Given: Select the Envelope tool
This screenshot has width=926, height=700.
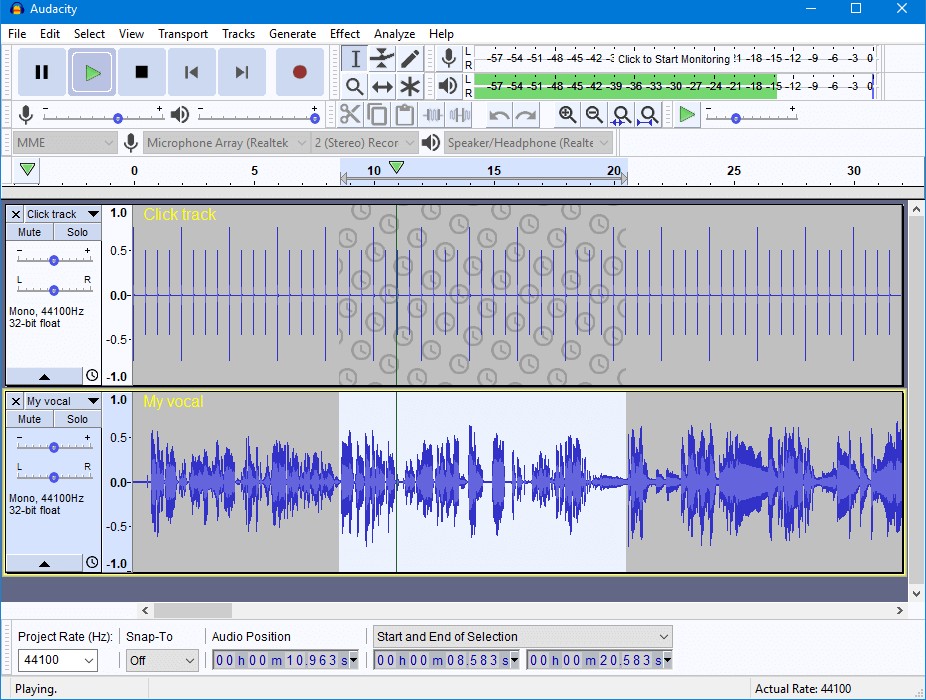Looking at the screenshot, I should pyautogui.click(x=381, y=58).
